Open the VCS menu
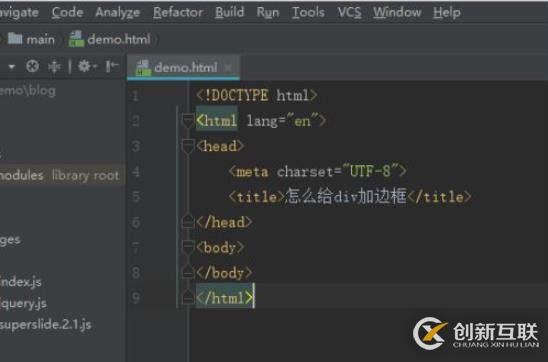This screenshot has width=548, height=362. pyautogui.click(x=349, y=12)
